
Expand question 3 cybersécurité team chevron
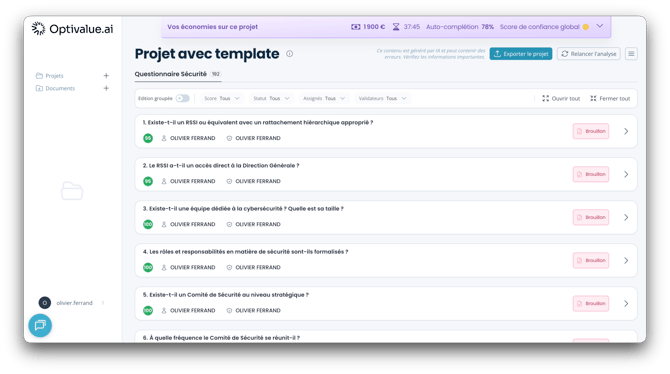[x=626, y=218]
